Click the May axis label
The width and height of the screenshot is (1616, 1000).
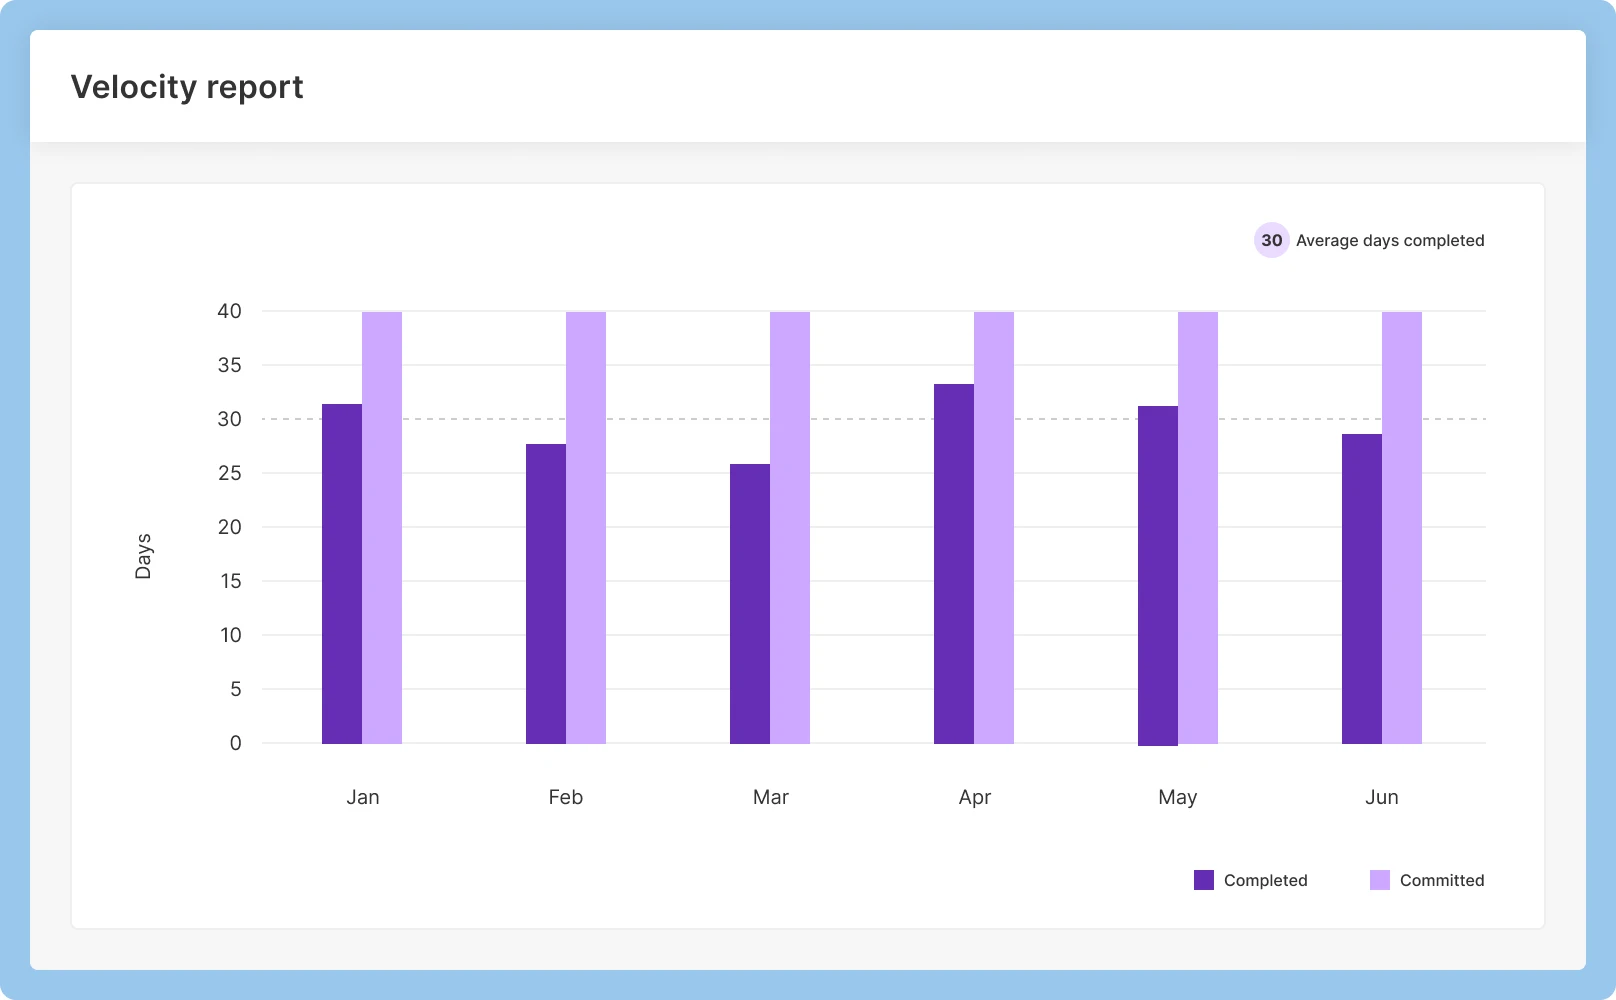coord(1177,797)
